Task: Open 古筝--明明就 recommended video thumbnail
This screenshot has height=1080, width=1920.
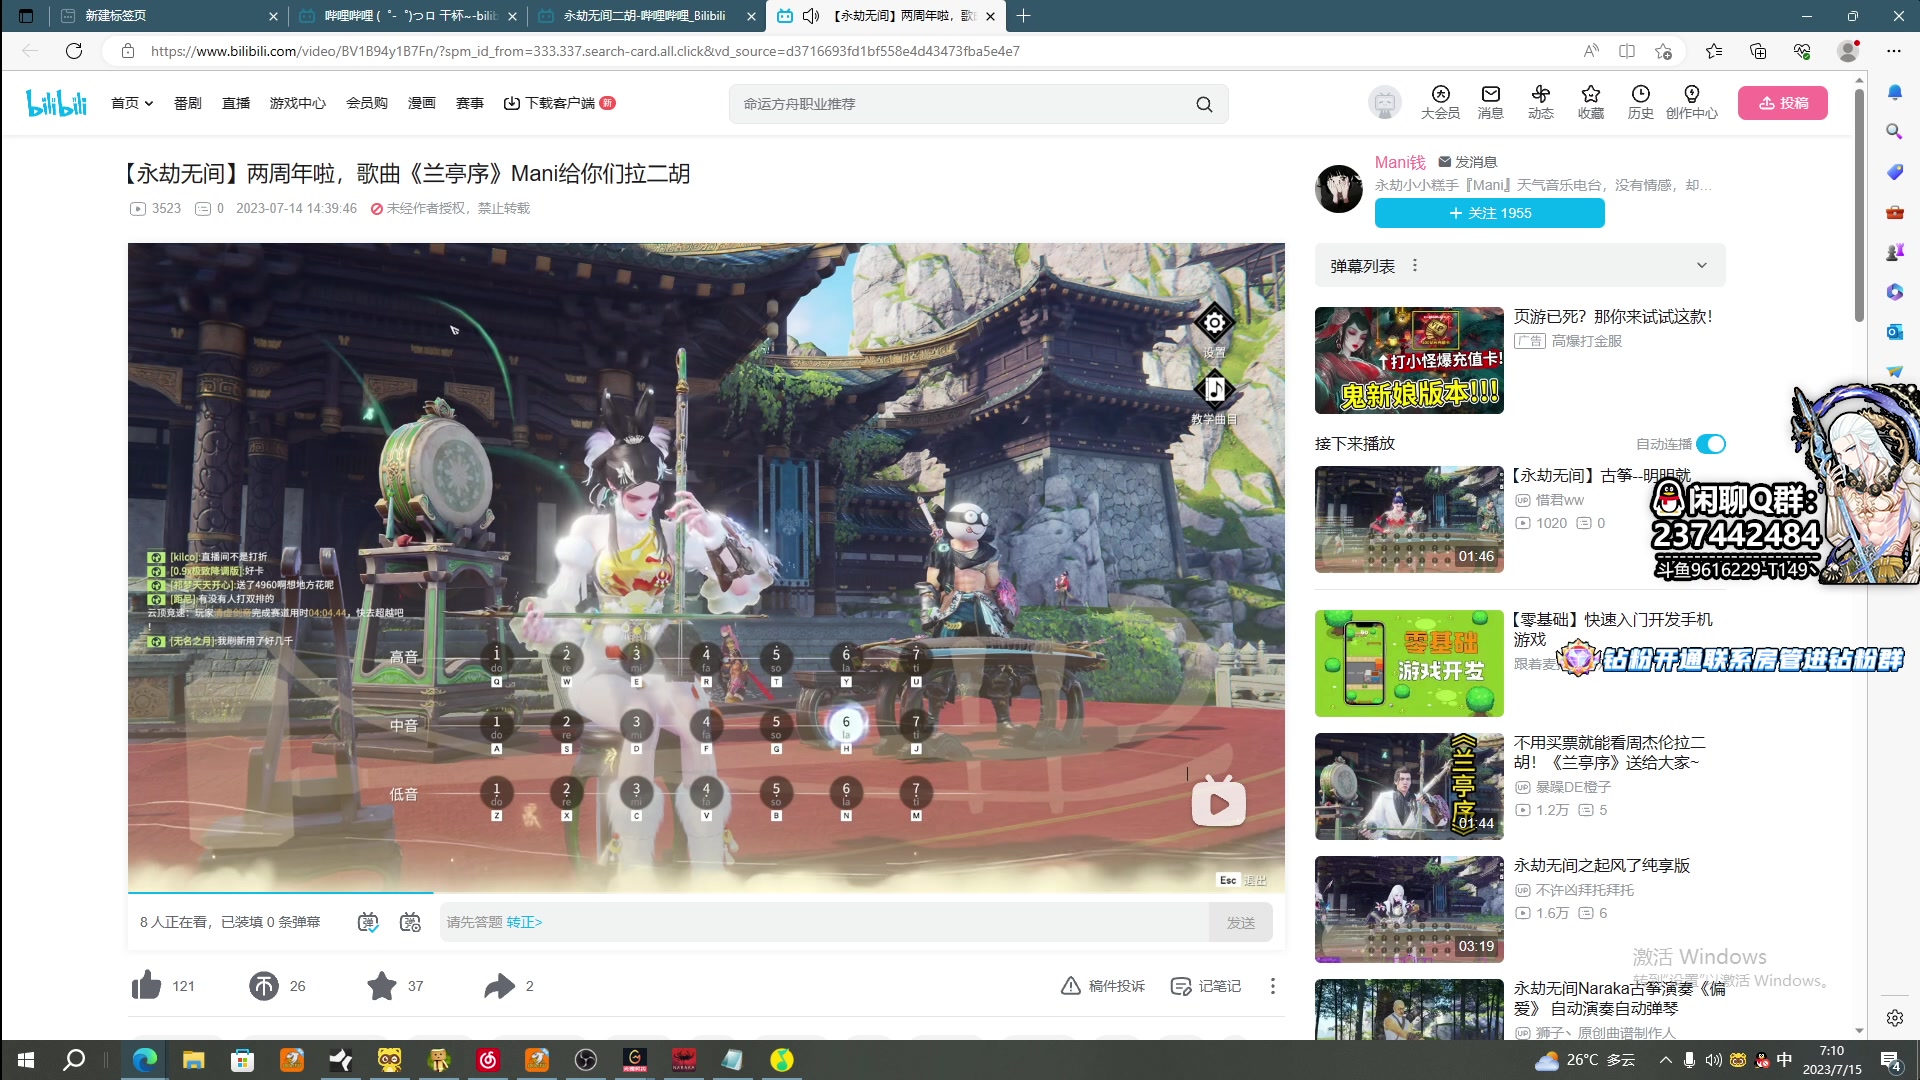Action: pyautogui.click(x=1409, y=519)
